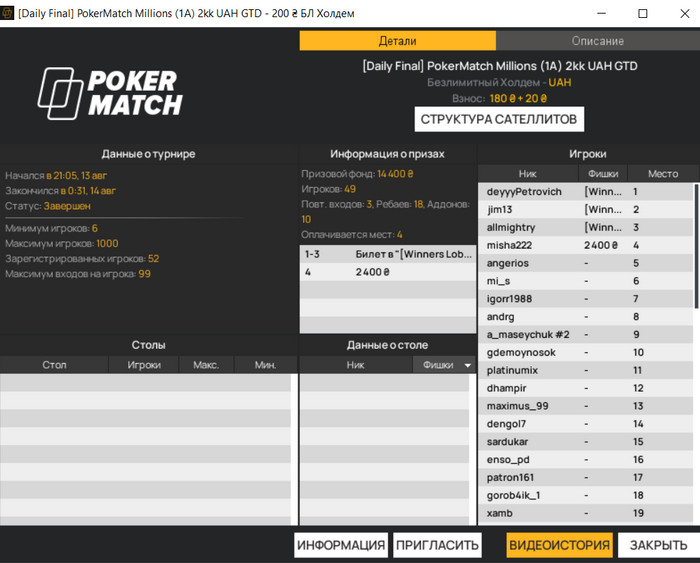
Task: Select player a_maseychuk #2
Action: coord(585,335)
